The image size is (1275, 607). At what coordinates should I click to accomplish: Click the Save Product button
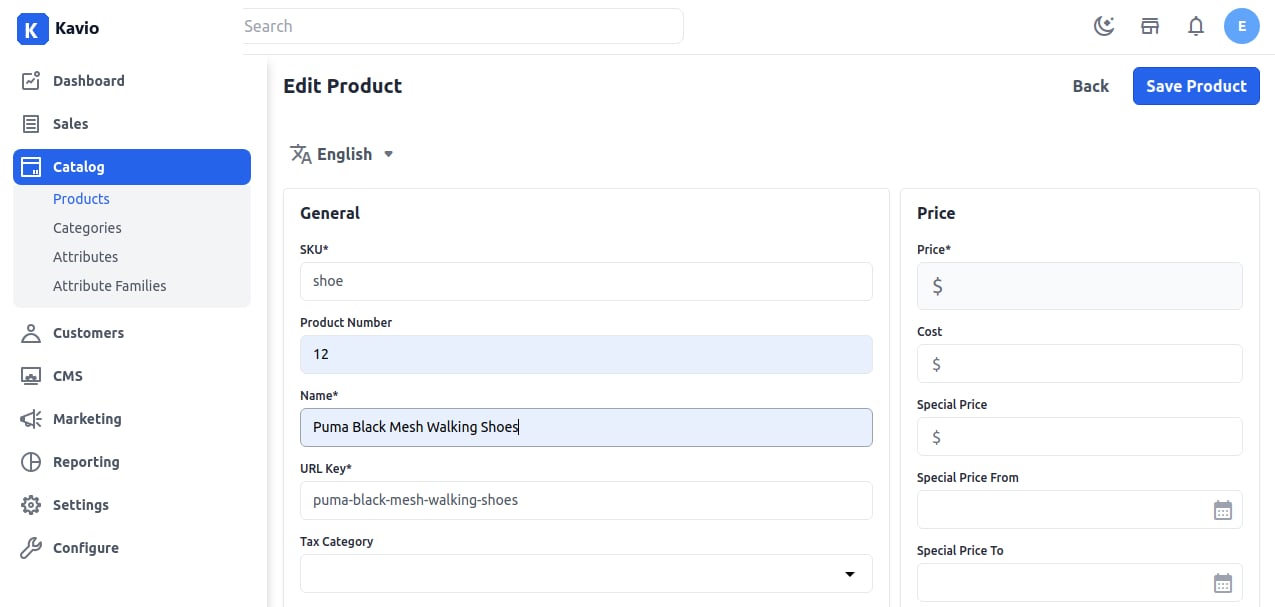[1196, 86]
